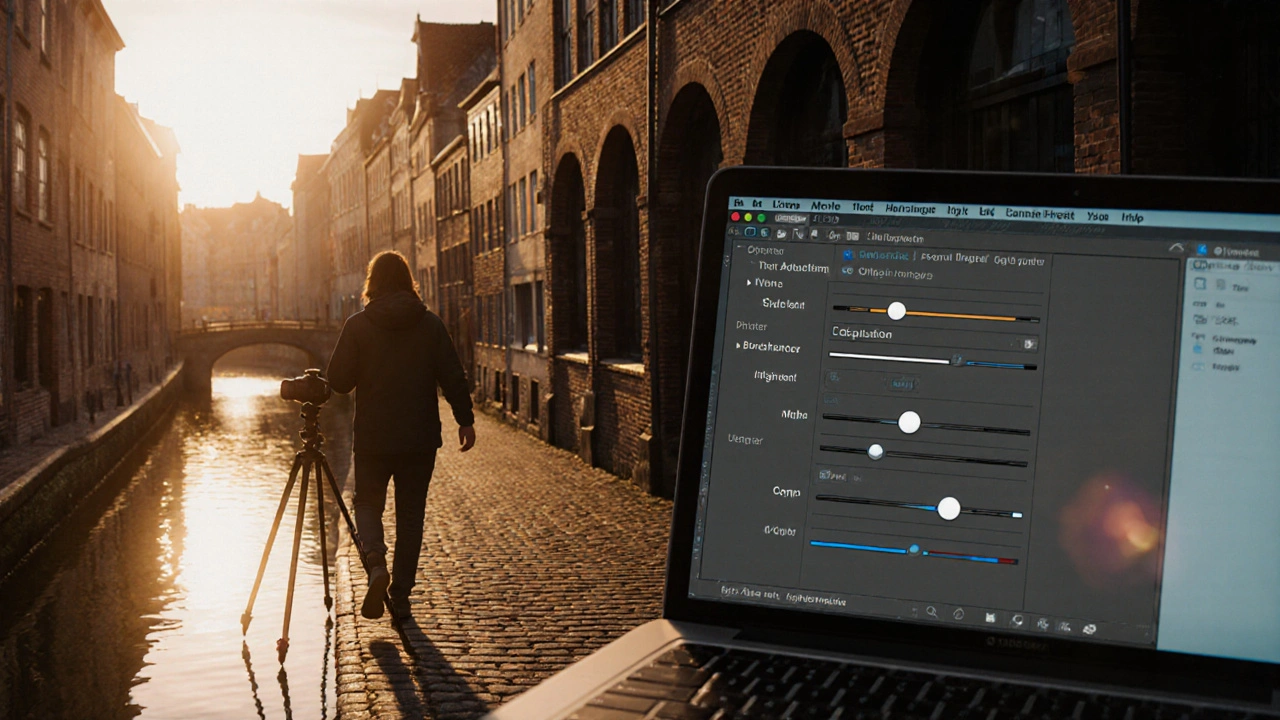Image resolution: width=1280 pixels, height=720 pixels.
Task: Toggle the second checkbox below the first row
Action: 847,271
